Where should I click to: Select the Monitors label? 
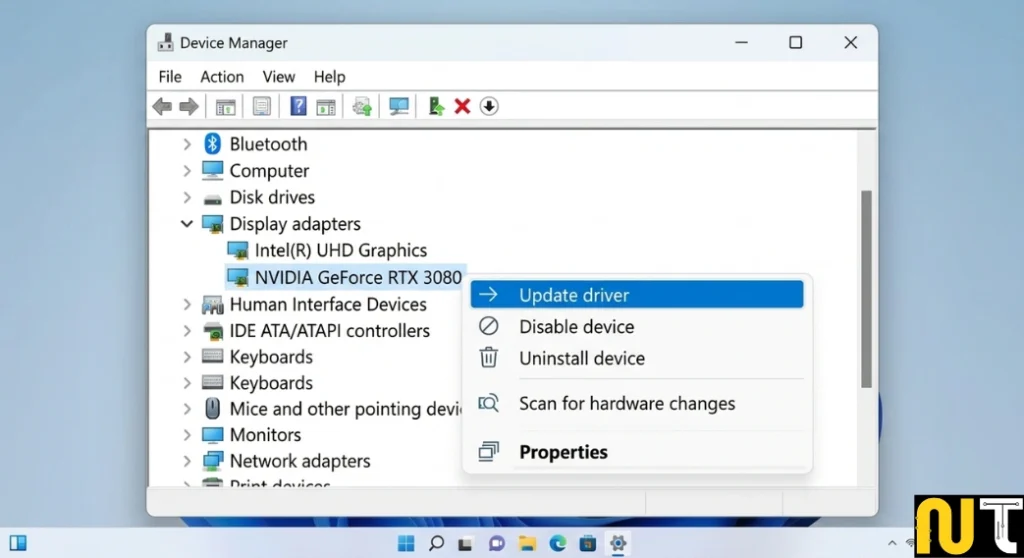pos(265,435)
